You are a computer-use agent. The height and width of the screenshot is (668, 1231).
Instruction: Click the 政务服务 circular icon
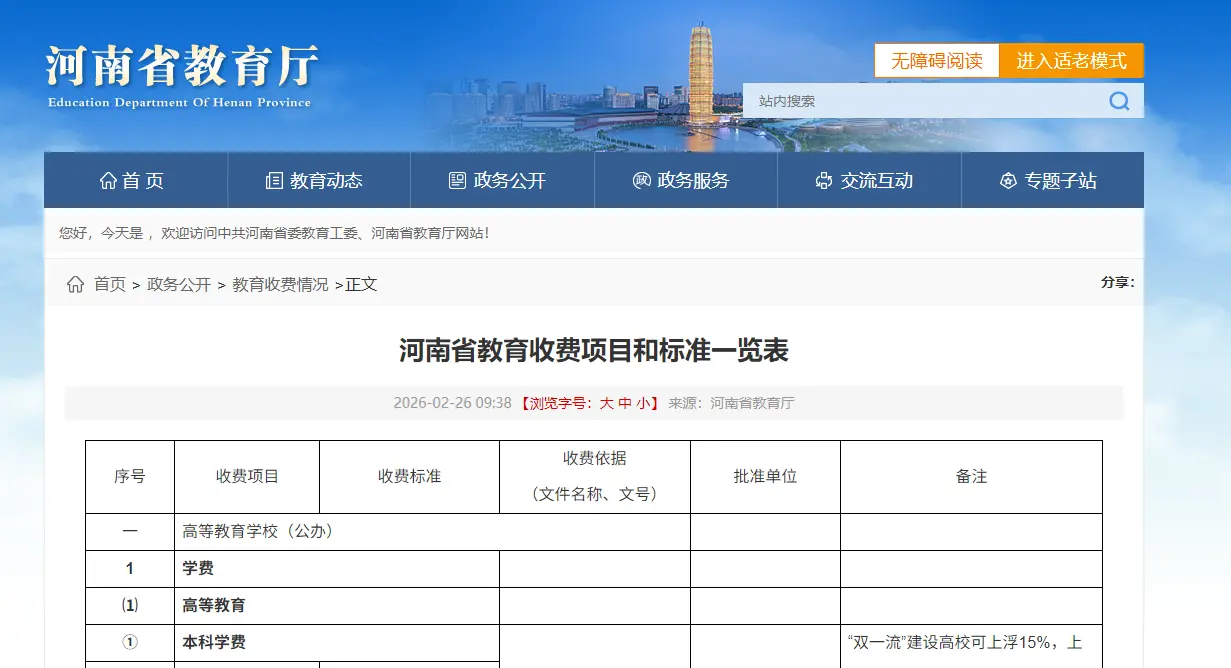(x=641, y=181)
